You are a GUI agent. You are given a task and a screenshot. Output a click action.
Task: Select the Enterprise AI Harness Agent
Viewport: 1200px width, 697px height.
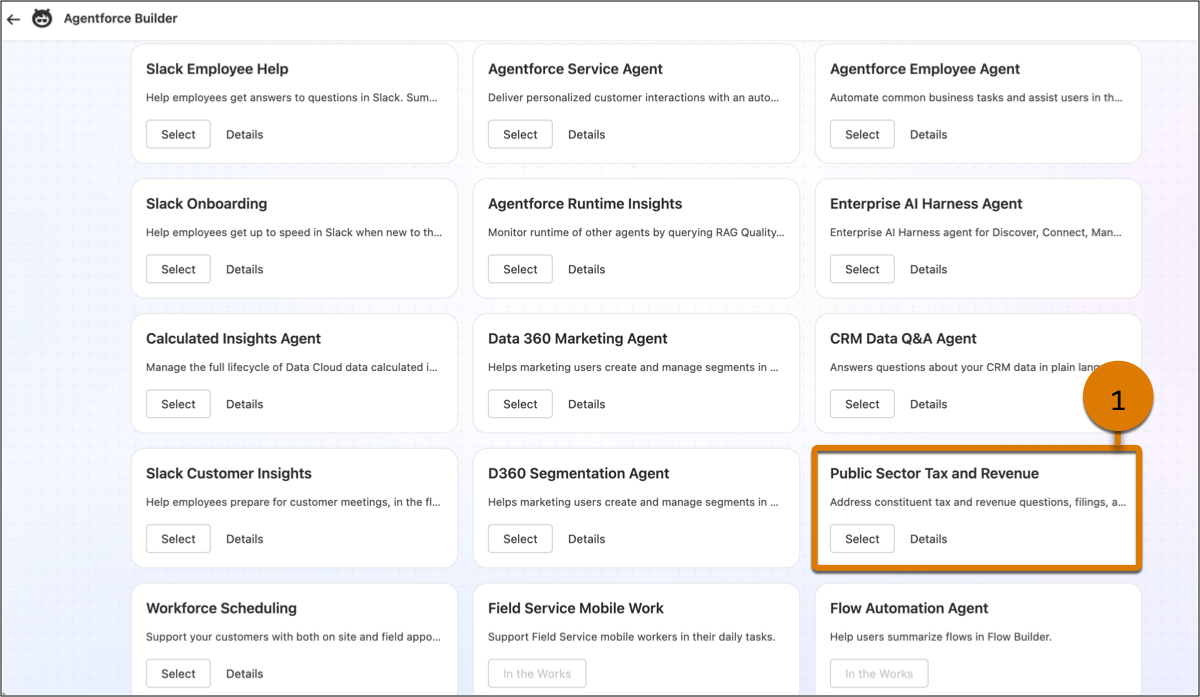click(x=862, y=269)
